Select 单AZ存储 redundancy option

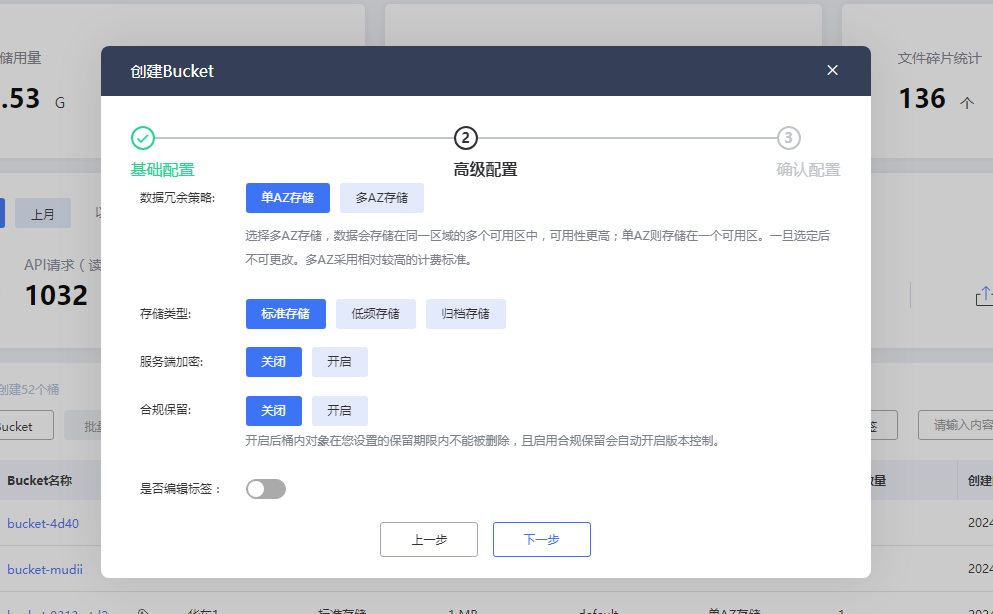click(x=288, y=197)
